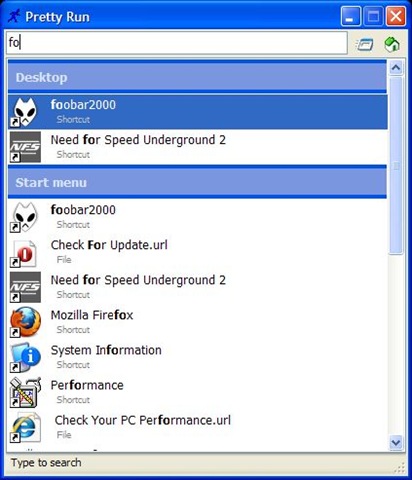Click the Performance chart icon
Viewport: 412px width, 480px height.
pos(25,392)
